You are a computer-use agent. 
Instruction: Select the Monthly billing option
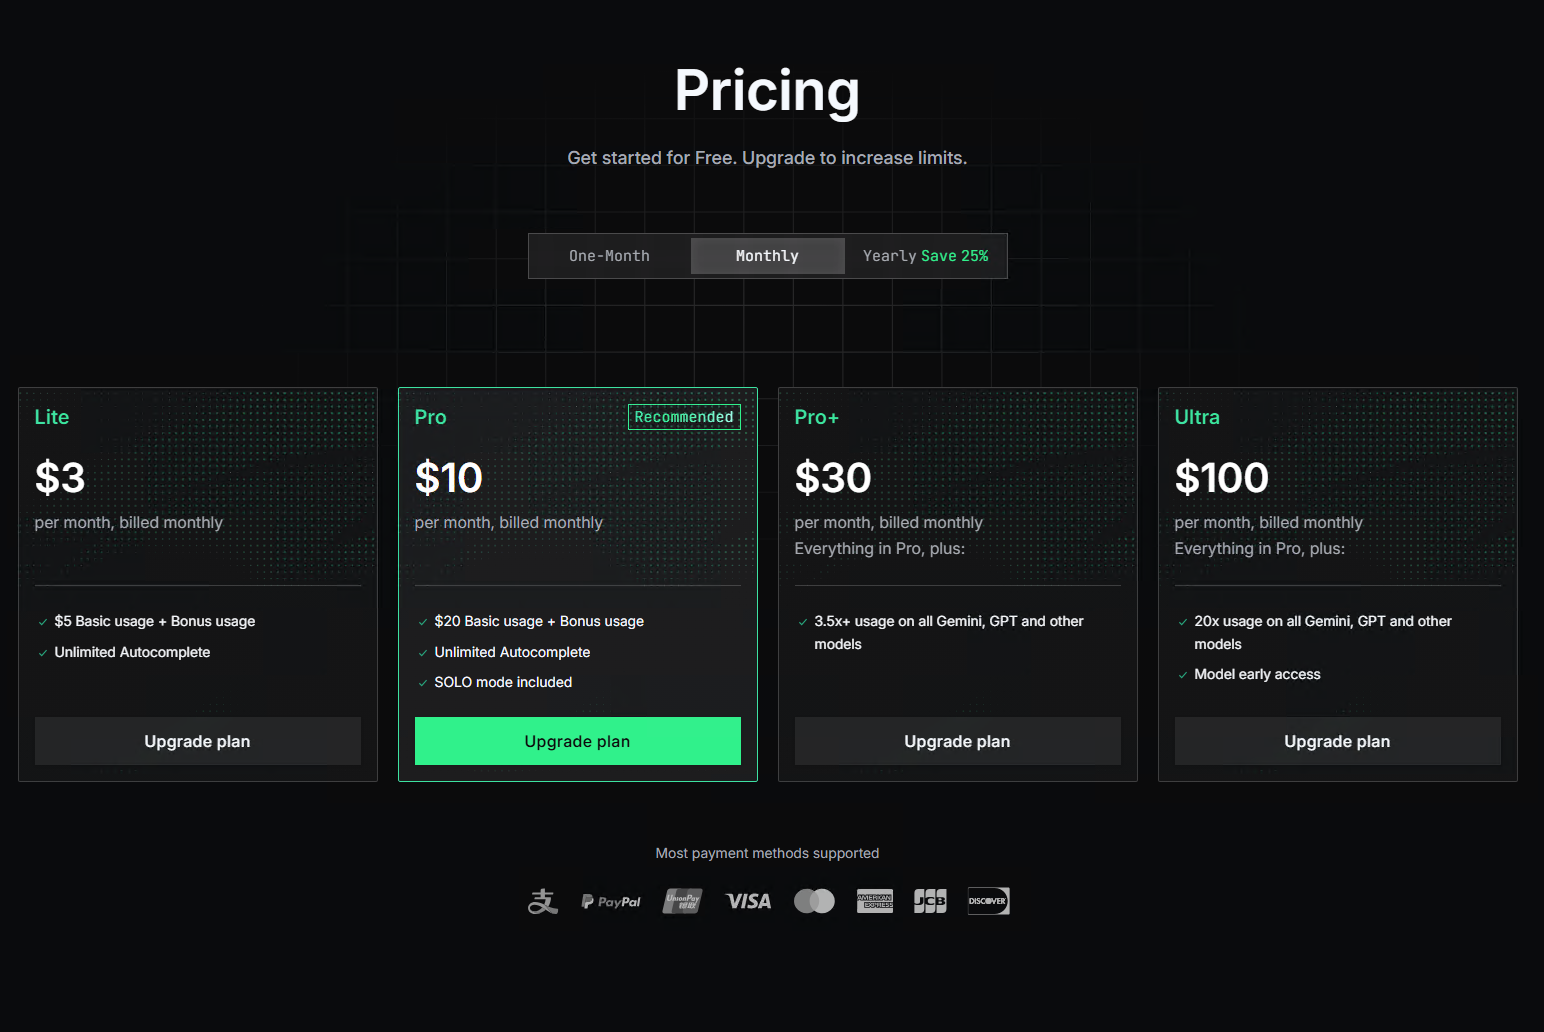(x=767, y=256)
